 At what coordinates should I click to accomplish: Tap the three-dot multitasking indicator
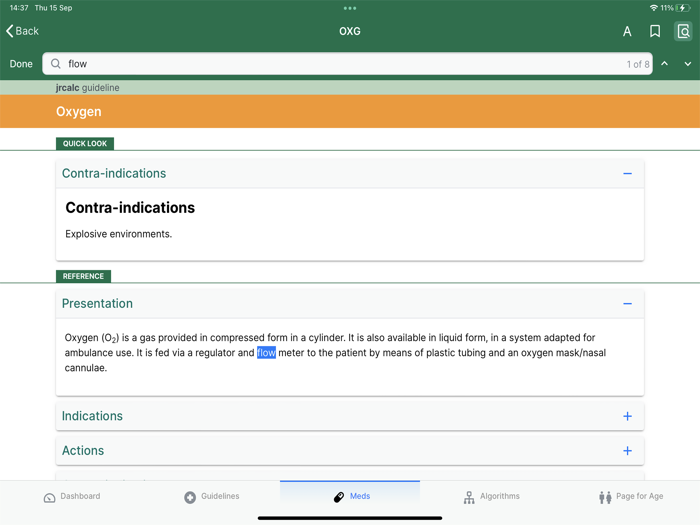(350, 8)
